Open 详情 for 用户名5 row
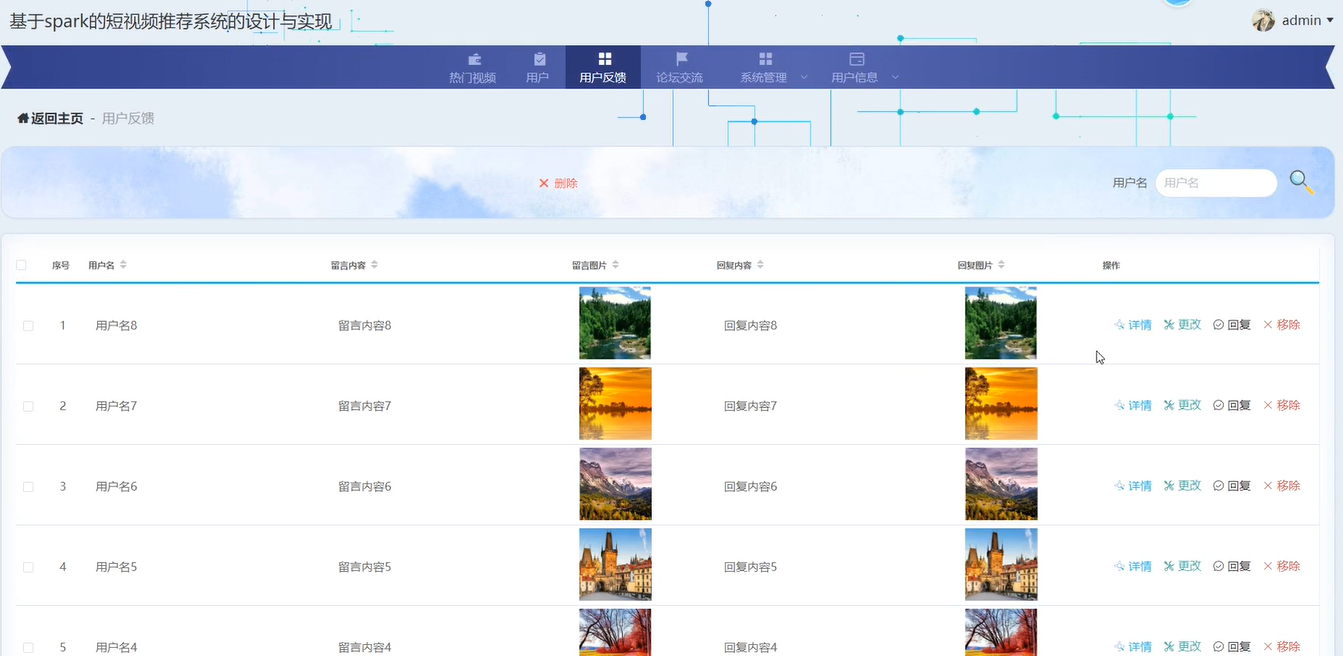1343x656 pixels. [1133, 566]
